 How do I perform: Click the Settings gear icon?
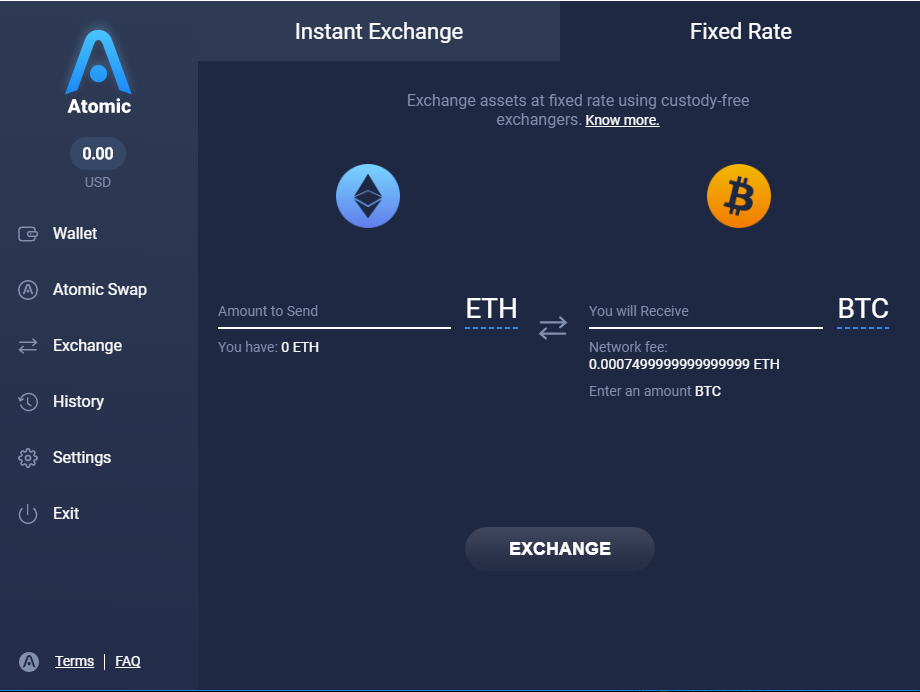click(x=28, y=458)
